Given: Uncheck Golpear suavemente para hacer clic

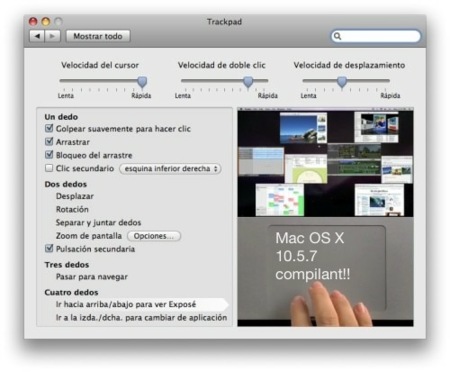Looking at the screenshot, I should [49, 128].
